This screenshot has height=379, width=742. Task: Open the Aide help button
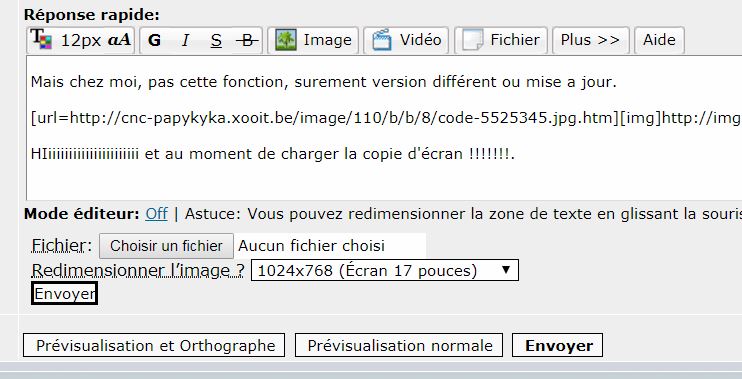[659, 40]
